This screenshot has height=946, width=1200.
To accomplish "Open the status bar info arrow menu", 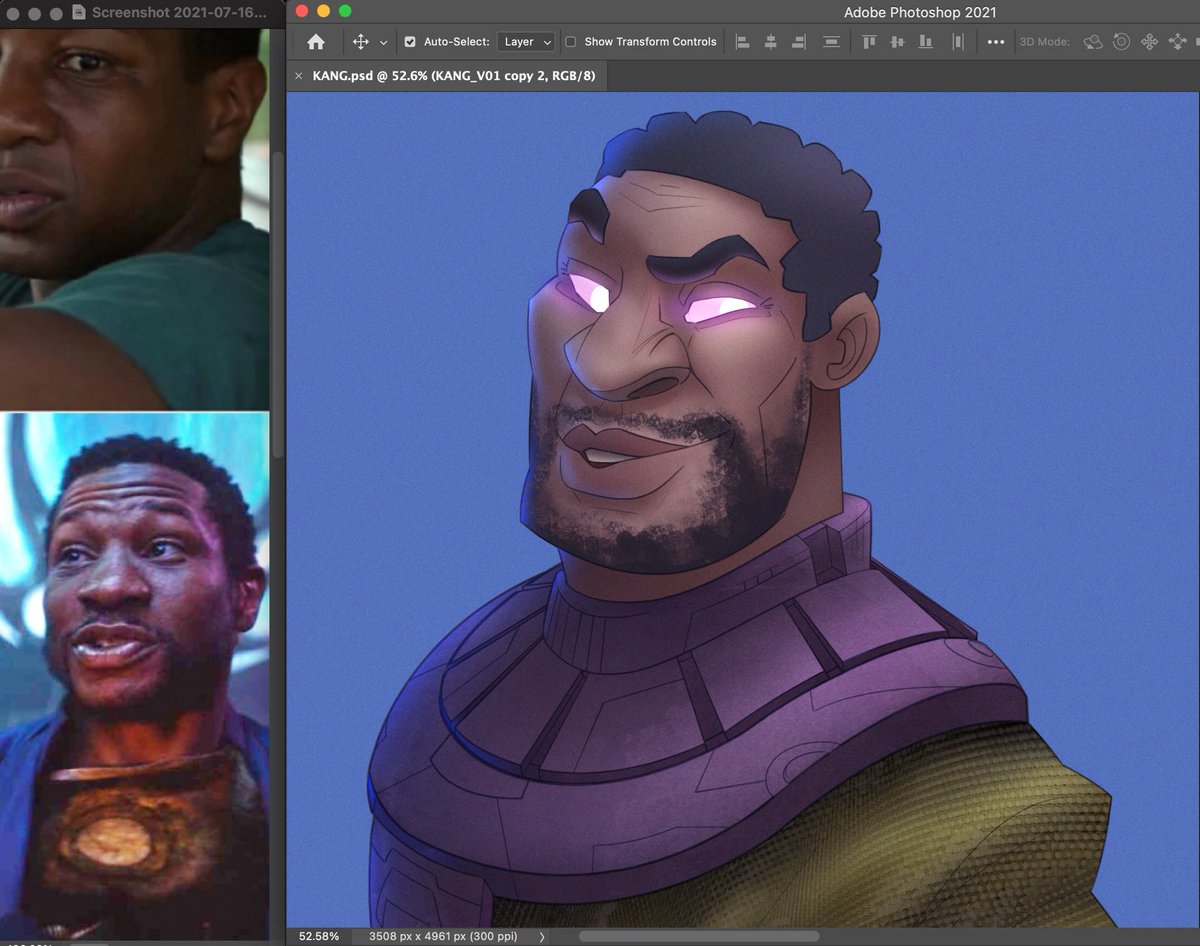I will [x=542, y=937].
